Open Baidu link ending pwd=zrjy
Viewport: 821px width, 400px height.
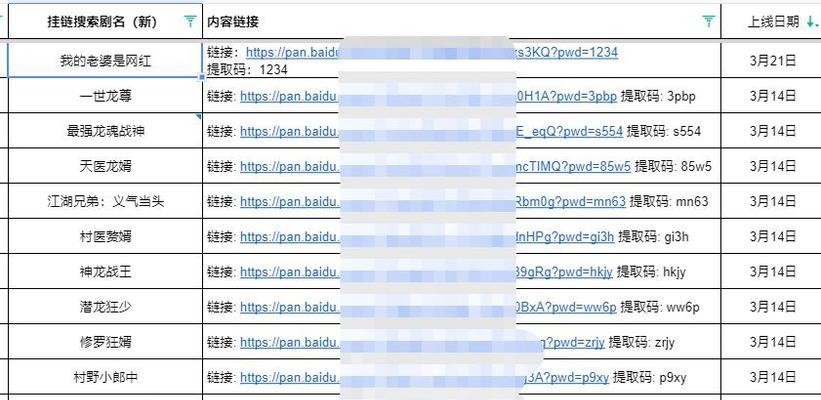[423, 342]
